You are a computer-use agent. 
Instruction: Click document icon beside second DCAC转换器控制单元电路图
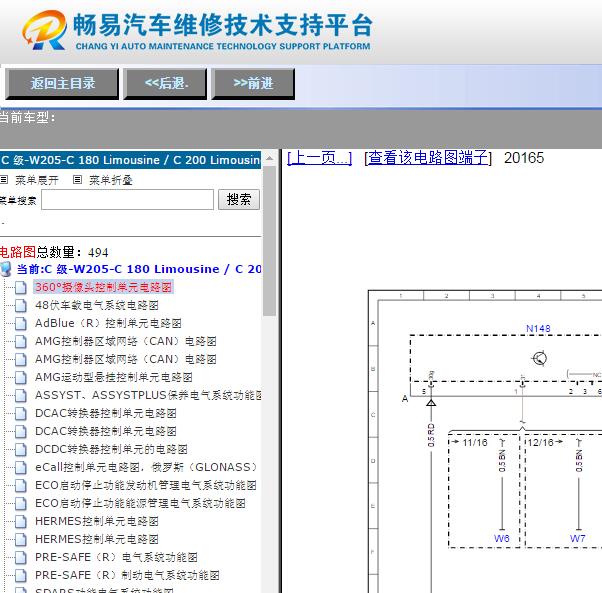21,431
